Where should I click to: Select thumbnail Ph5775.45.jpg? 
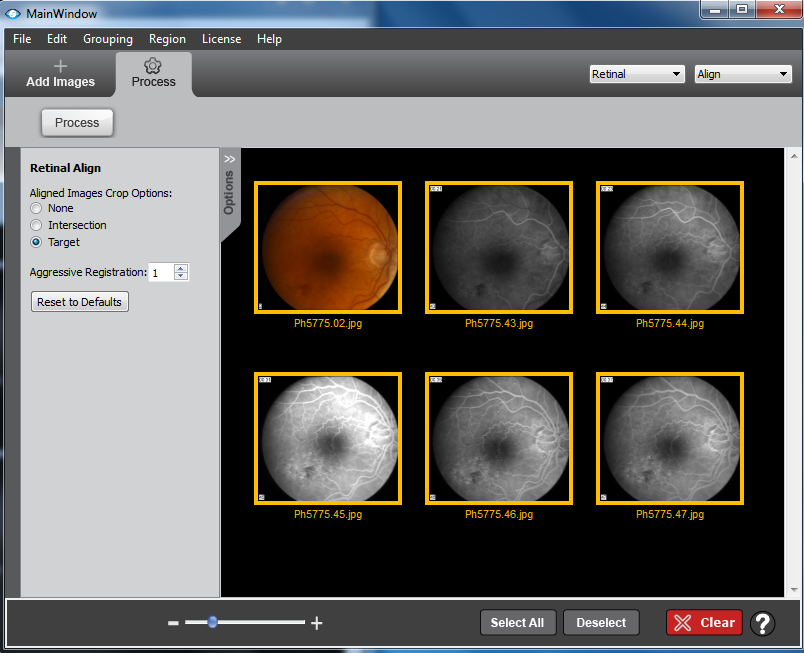(328, 438)
